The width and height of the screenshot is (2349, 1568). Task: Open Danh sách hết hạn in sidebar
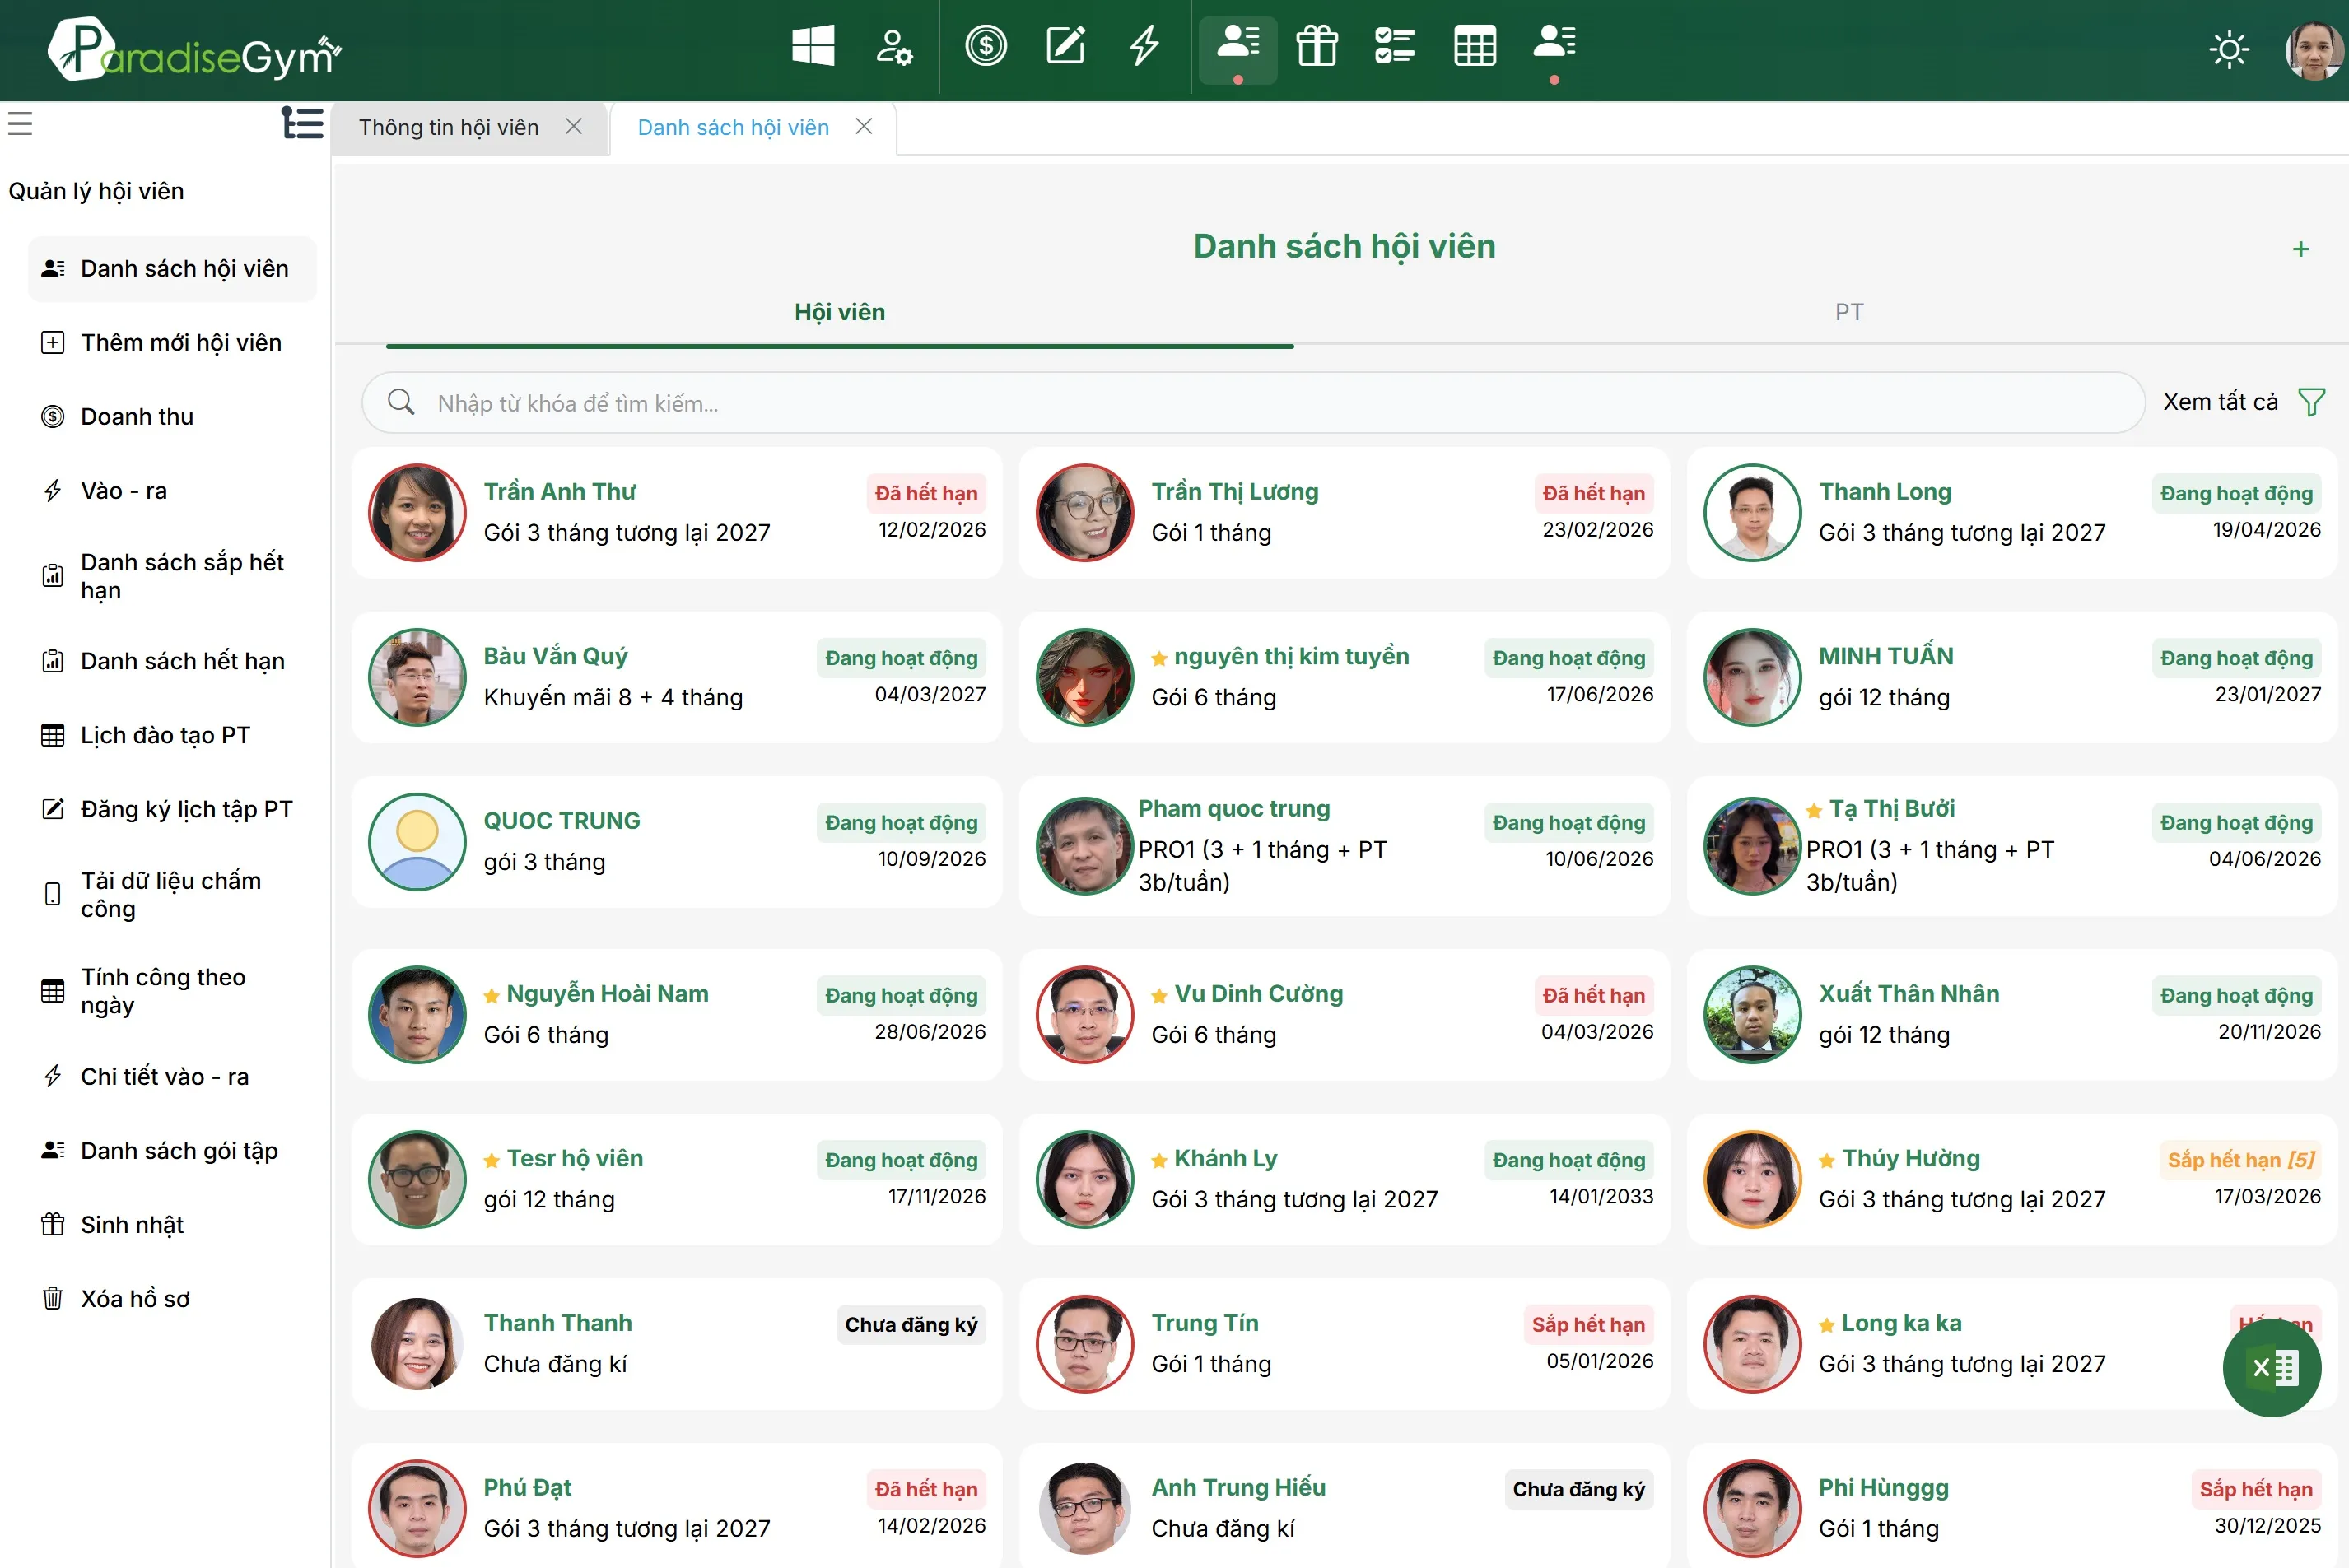pos(172,661)
